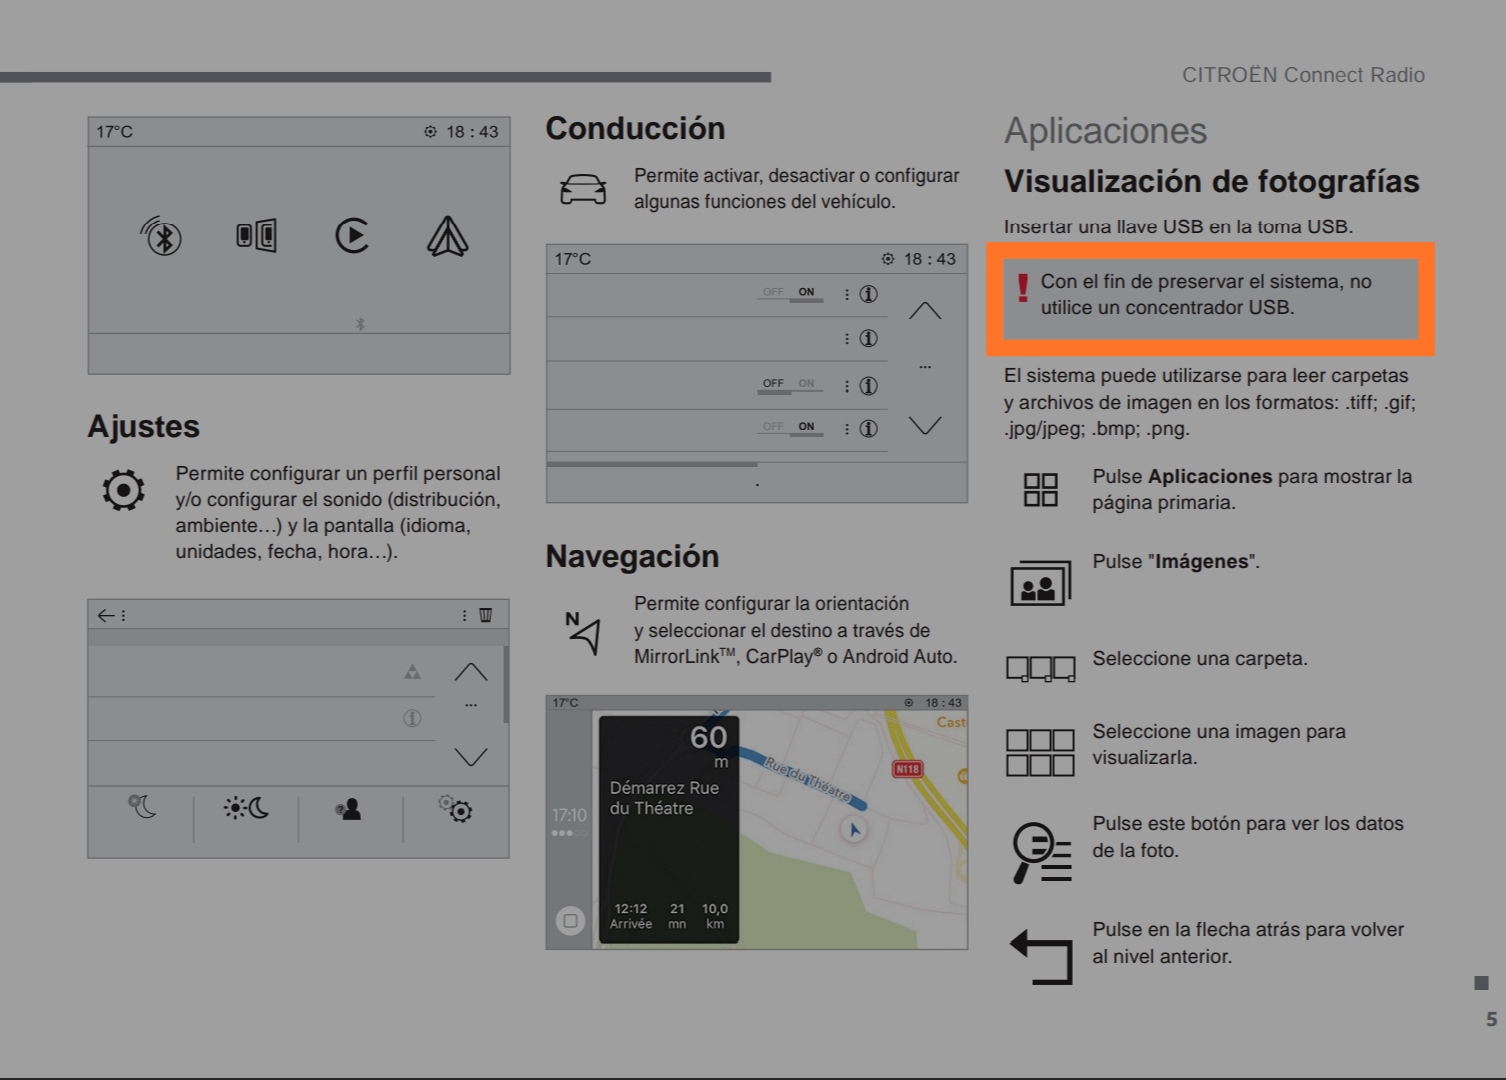Click the info icon in settings list
The image size is (1506, 1080).
412,718
